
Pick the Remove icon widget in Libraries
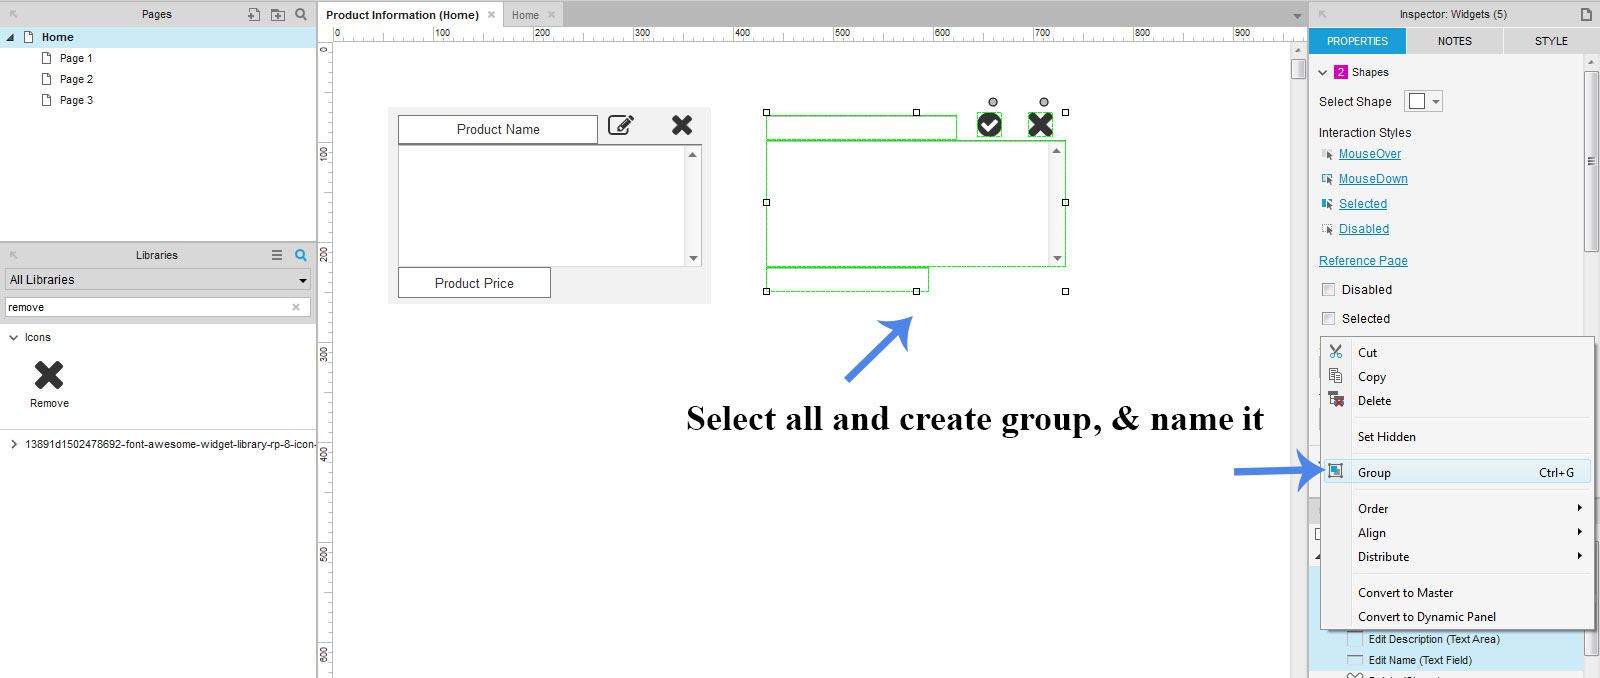49,375
